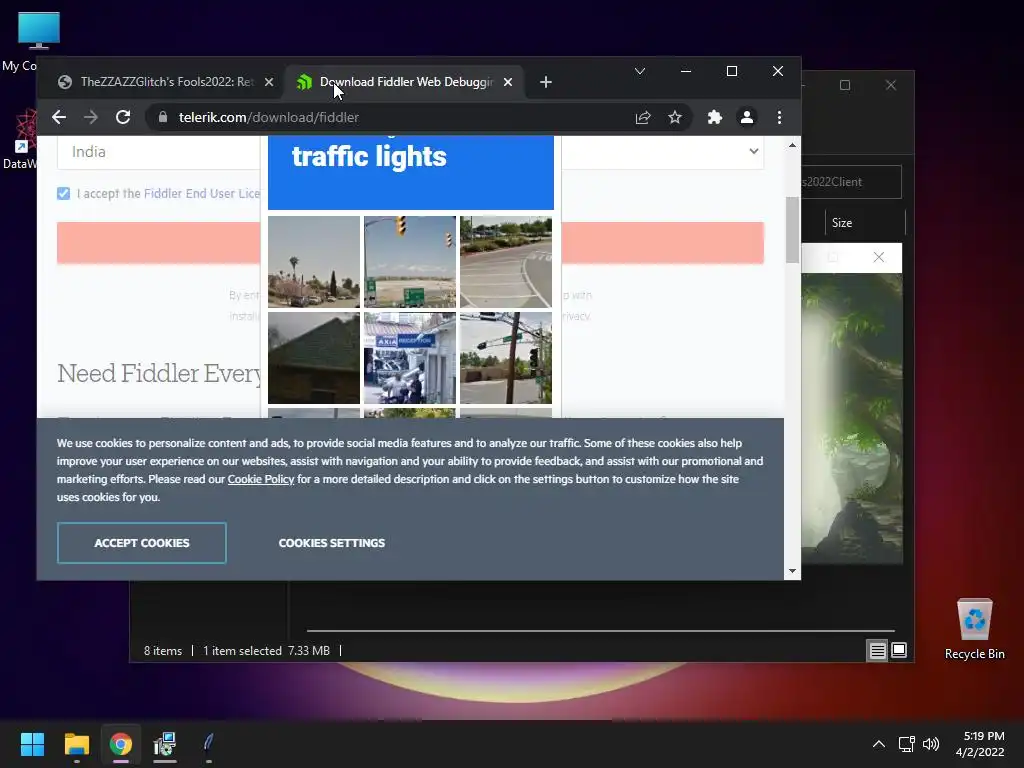Screen dimensions: 1024x768
Task: Open the Cookie Policy link
Action: 261,479
